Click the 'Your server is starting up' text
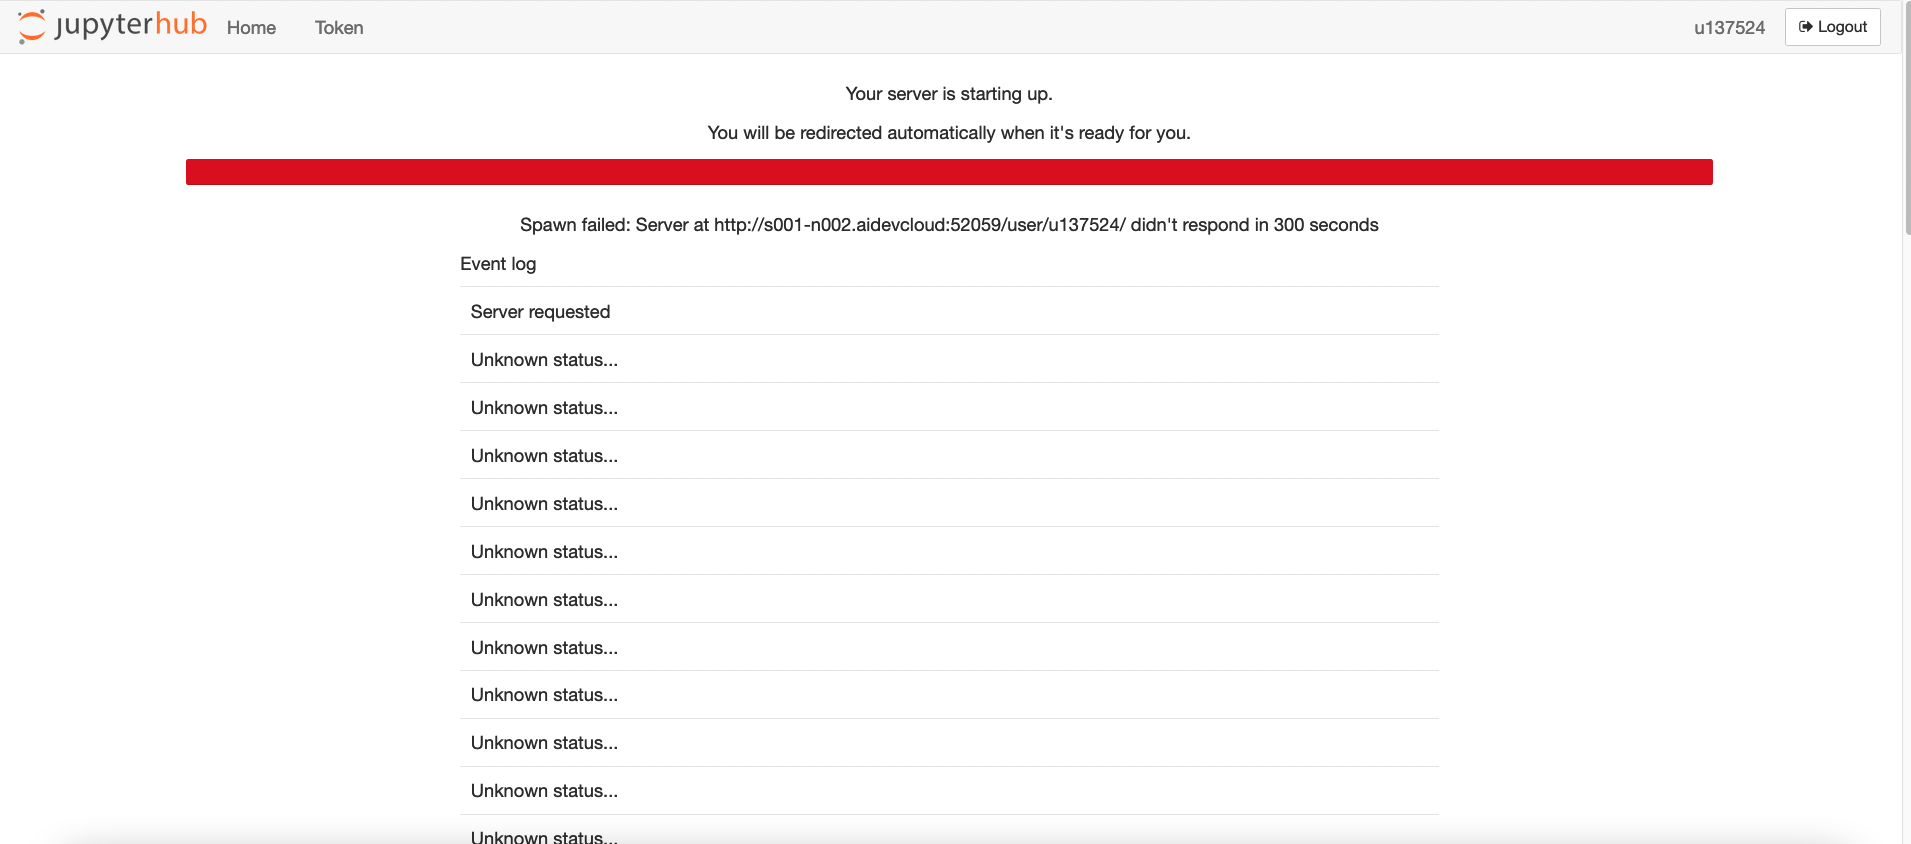The width and height of the screenshot is (1911, 844). pos(948,94)
